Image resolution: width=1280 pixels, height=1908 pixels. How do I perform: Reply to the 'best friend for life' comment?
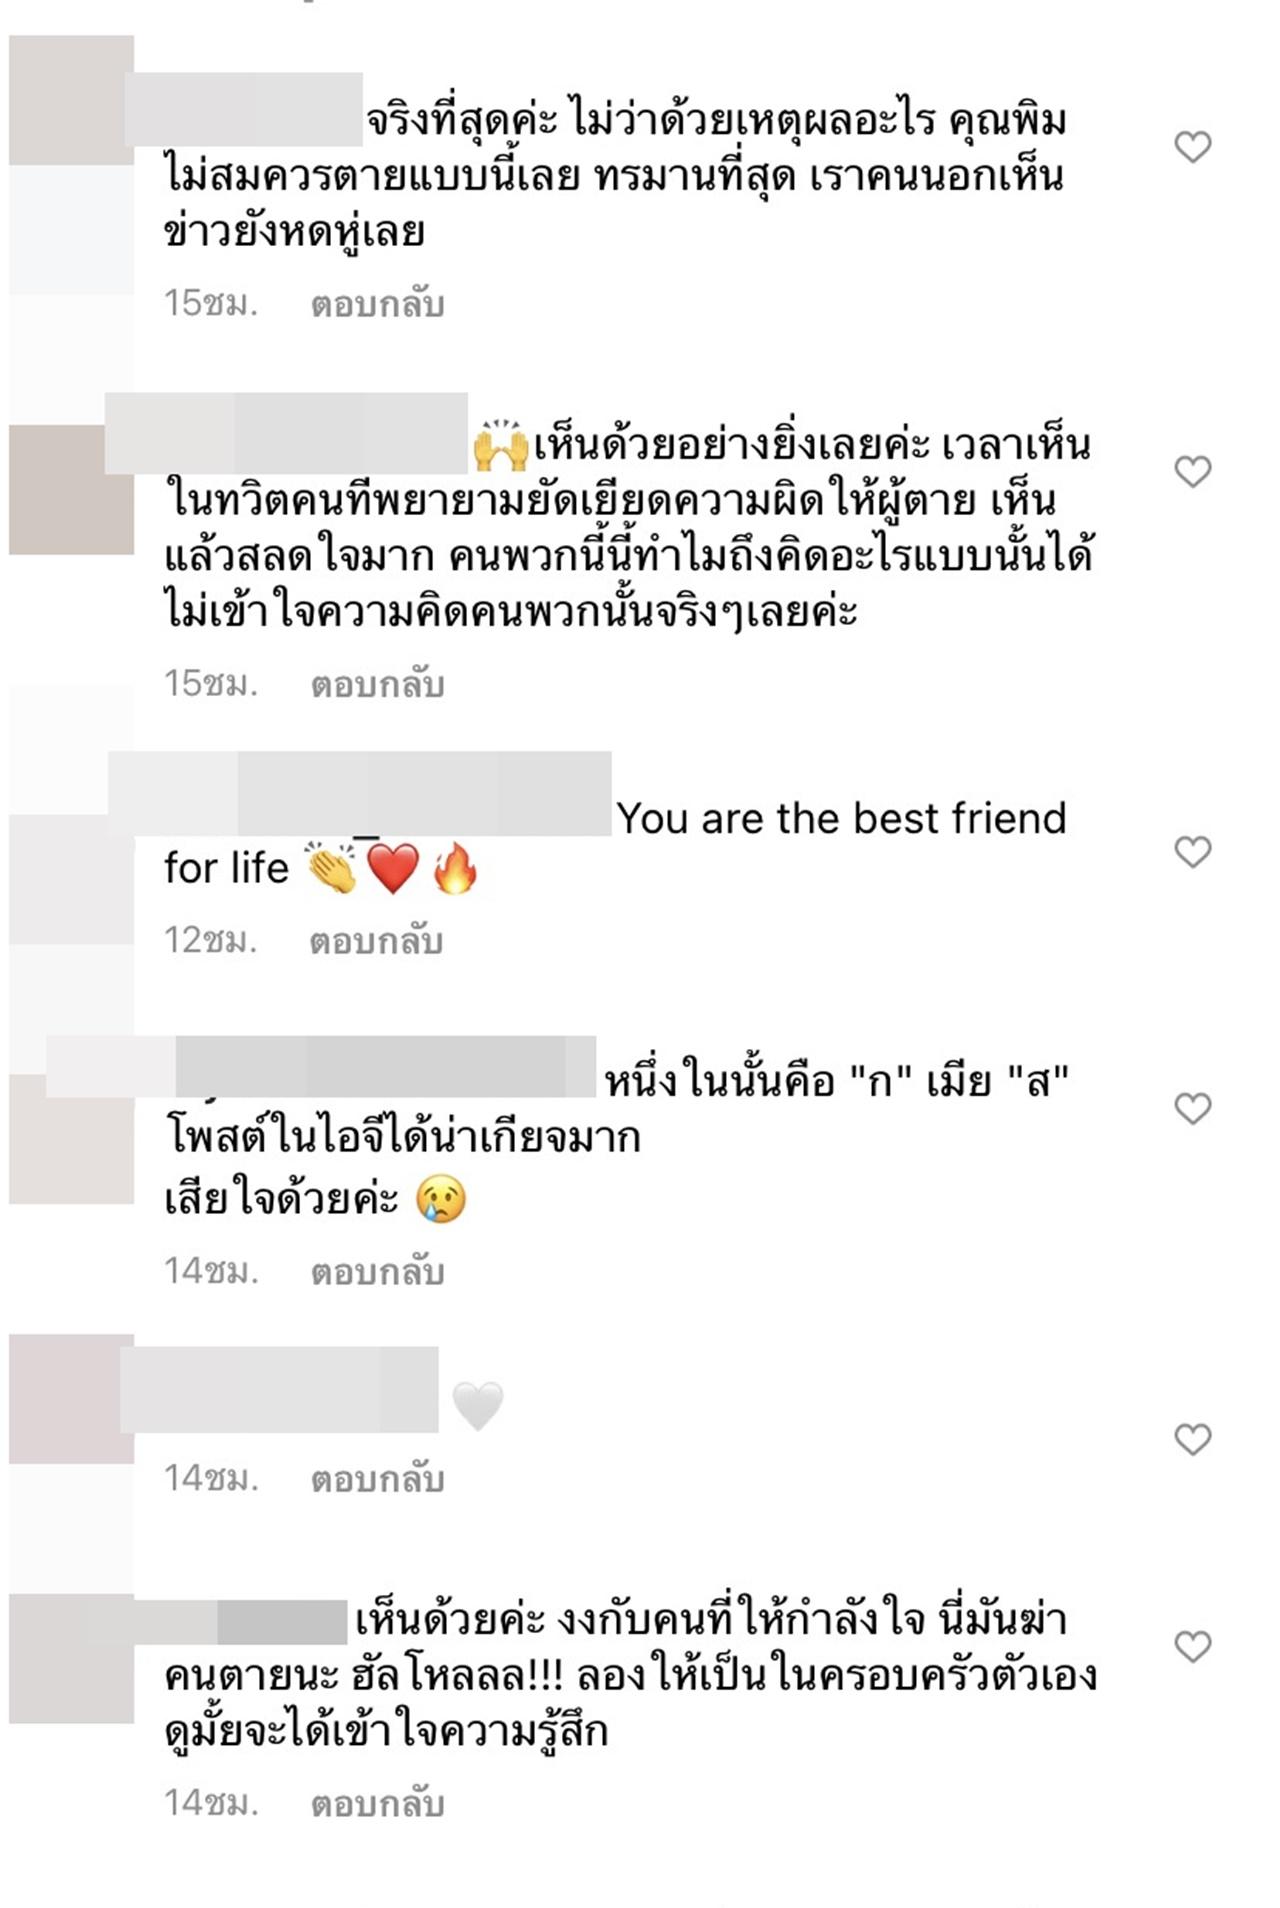(x=376, y=941)
